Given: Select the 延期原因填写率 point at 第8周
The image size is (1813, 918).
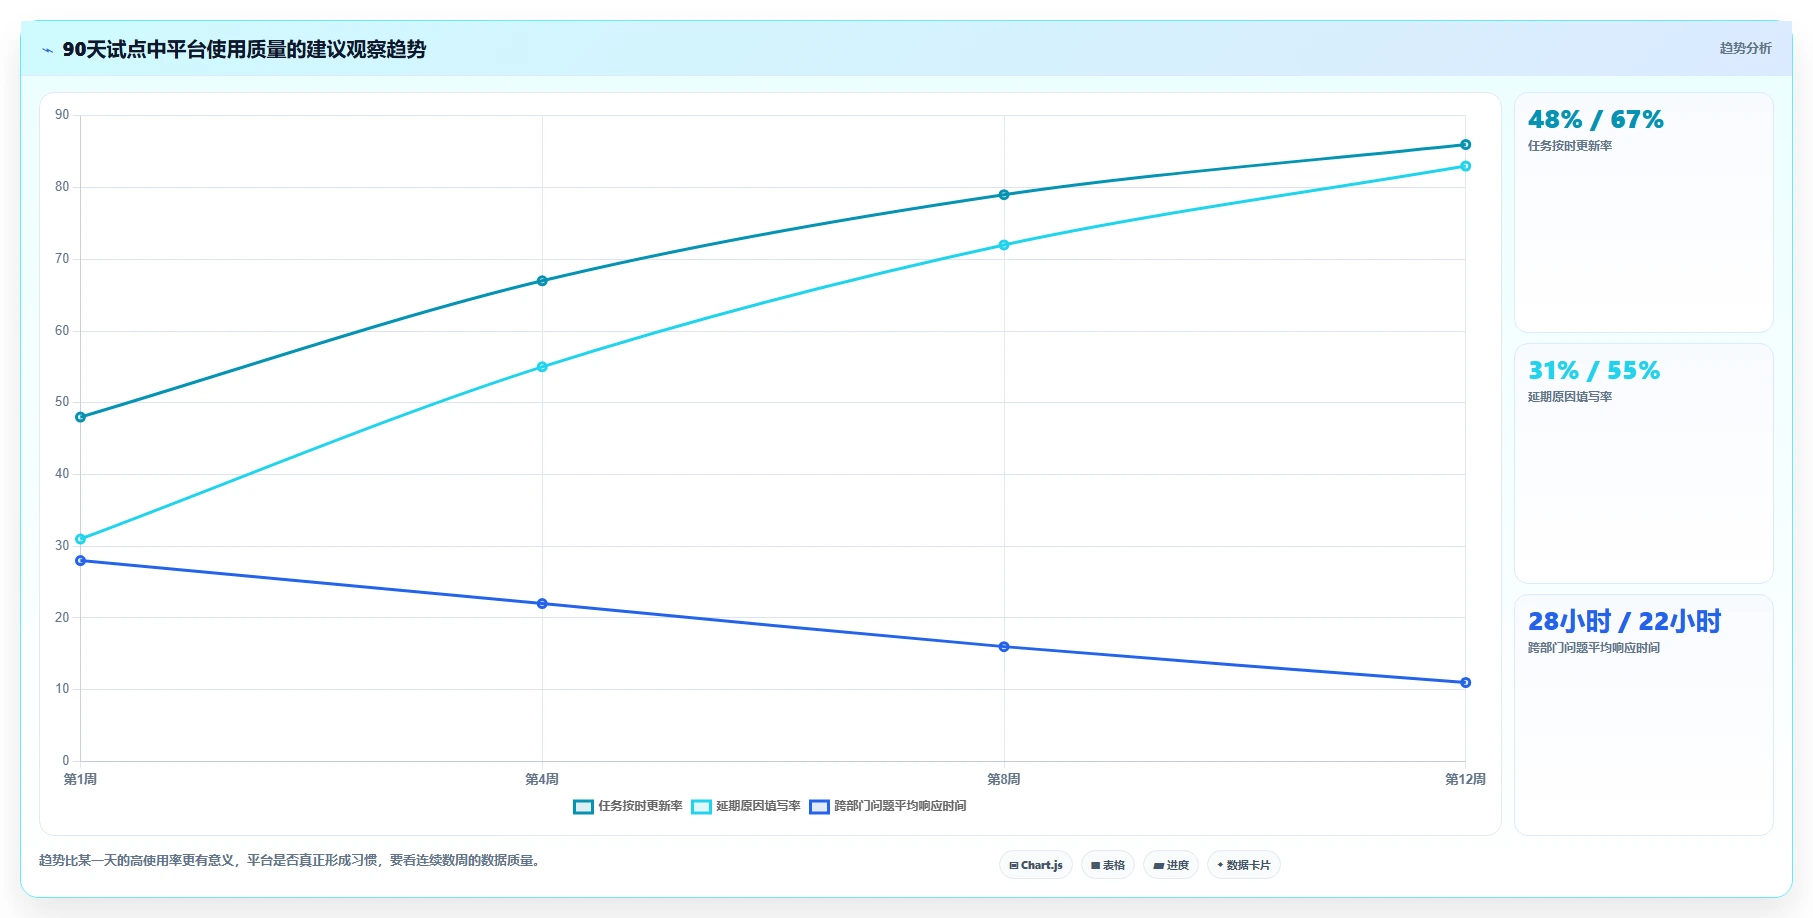Looking at the screenshot, I should coord(1004,245).
